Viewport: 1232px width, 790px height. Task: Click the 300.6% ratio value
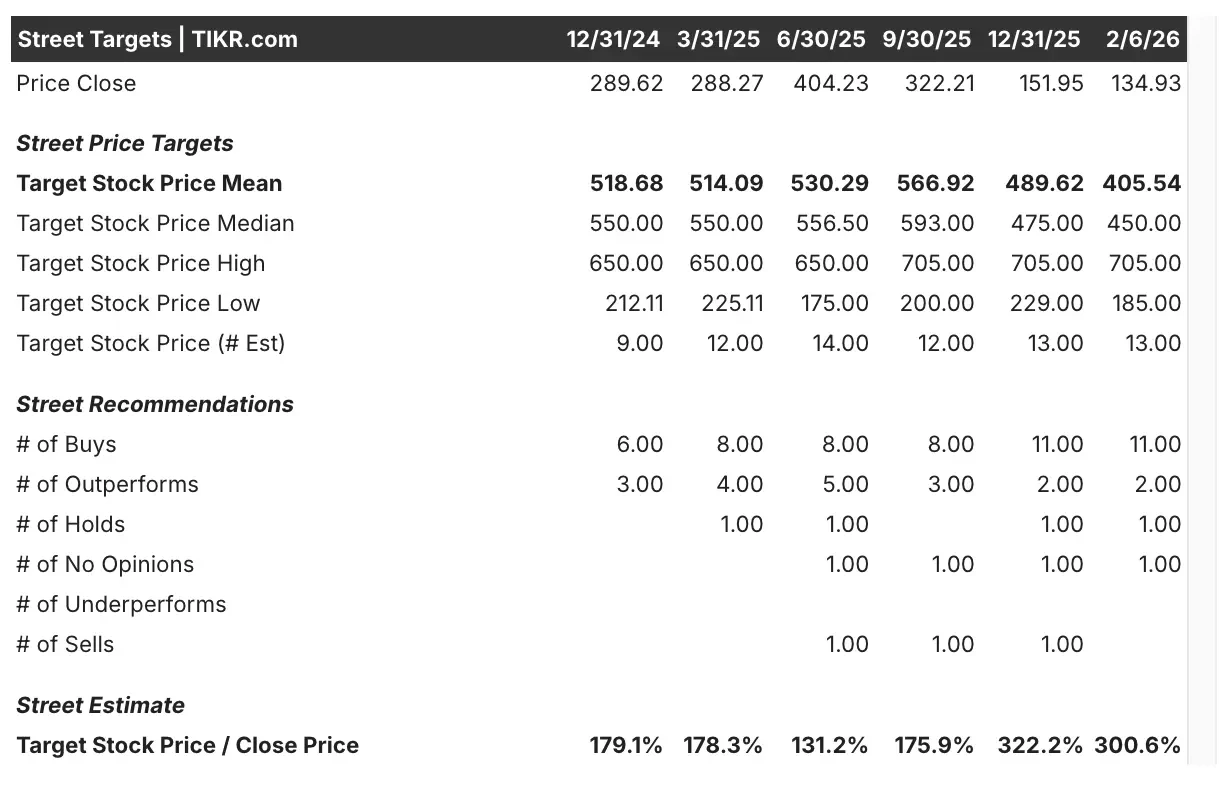coord(1138,746)
